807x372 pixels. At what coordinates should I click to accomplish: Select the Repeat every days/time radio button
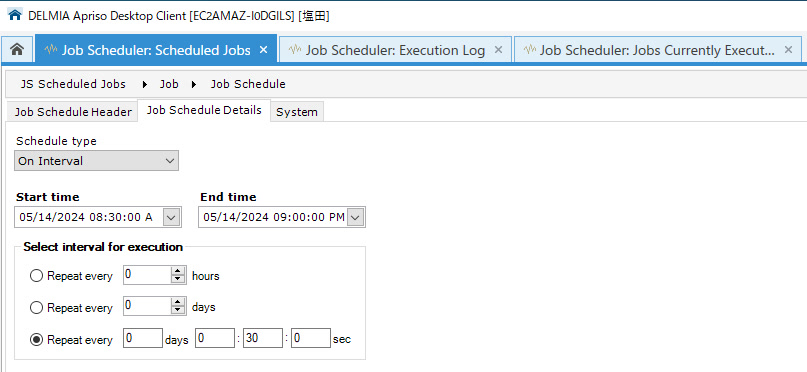36,340
